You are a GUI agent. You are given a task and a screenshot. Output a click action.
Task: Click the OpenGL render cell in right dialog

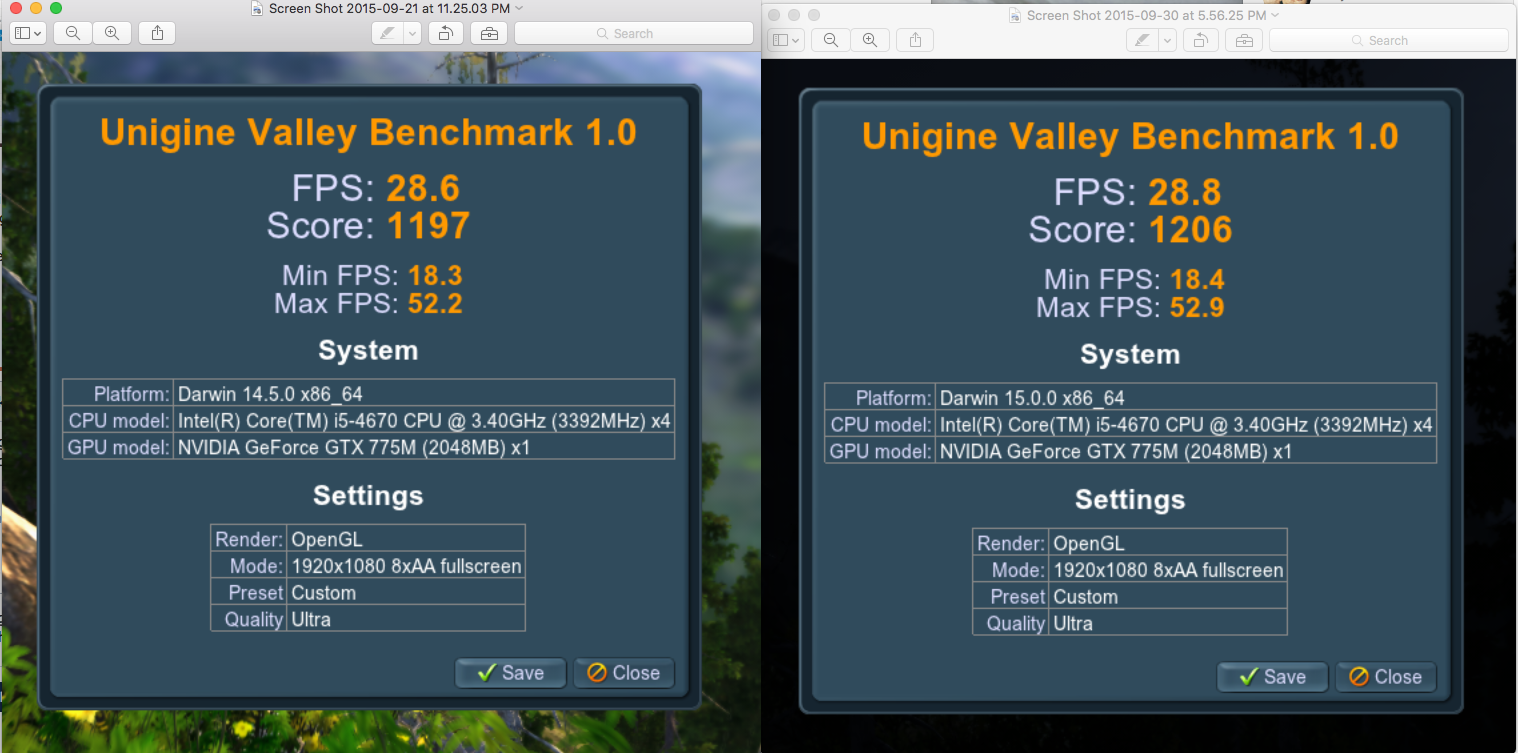pos(1168,543)
